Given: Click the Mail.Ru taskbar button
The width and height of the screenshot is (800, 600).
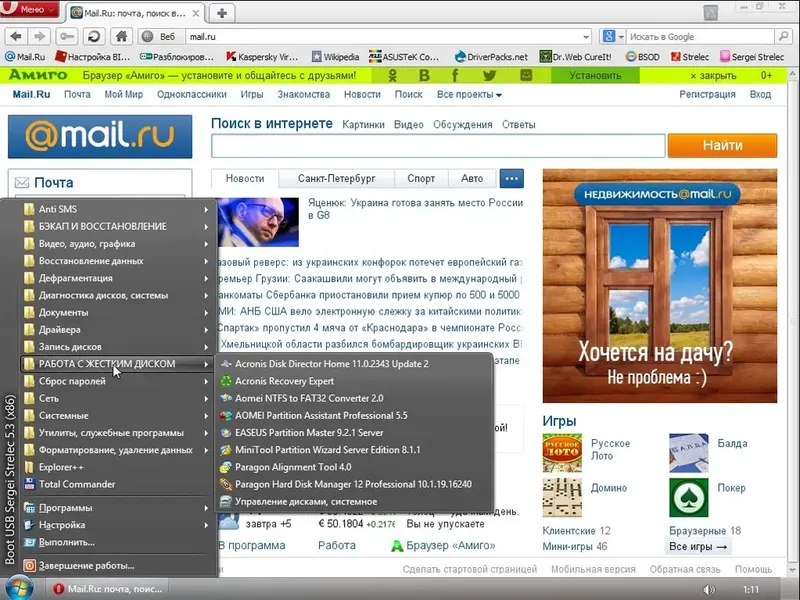Looking at the screenshot, I should coord(109,589).
